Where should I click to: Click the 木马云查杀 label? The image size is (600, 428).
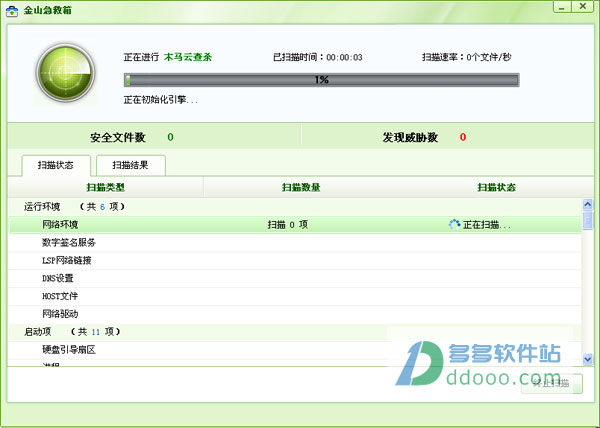click(x=188, y=57)
